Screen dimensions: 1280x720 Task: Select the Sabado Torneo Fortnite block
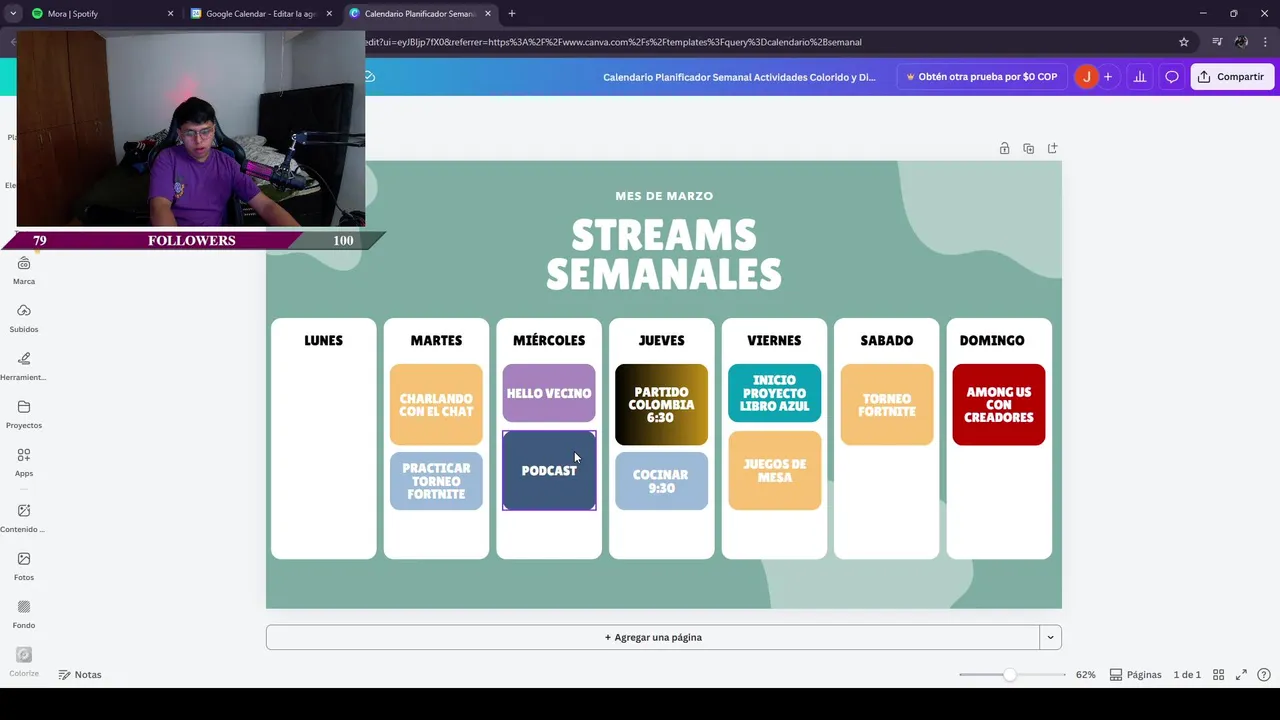pos(887,405)
